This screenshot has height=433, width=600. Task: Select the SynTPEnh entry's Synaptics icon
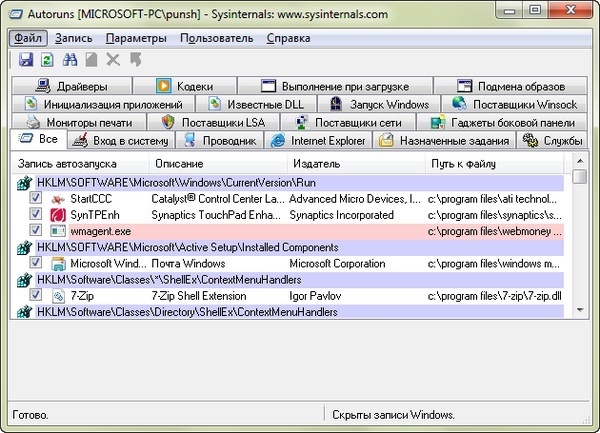coord(57,215)
